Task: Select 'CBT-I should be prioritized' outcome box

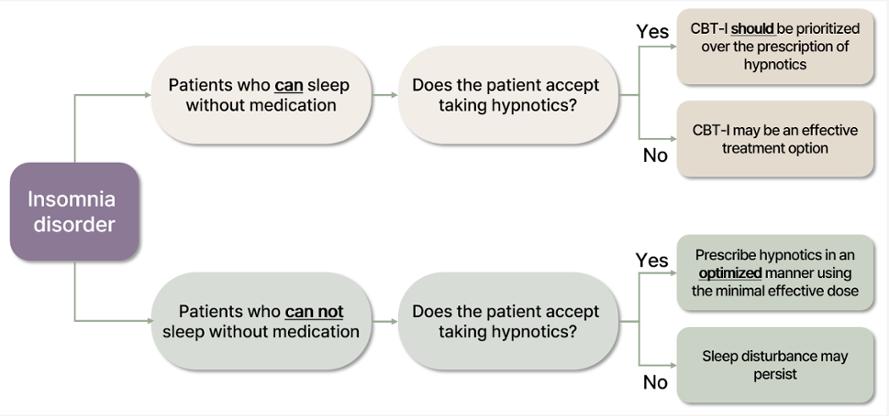Action: (x=775, y=46)
